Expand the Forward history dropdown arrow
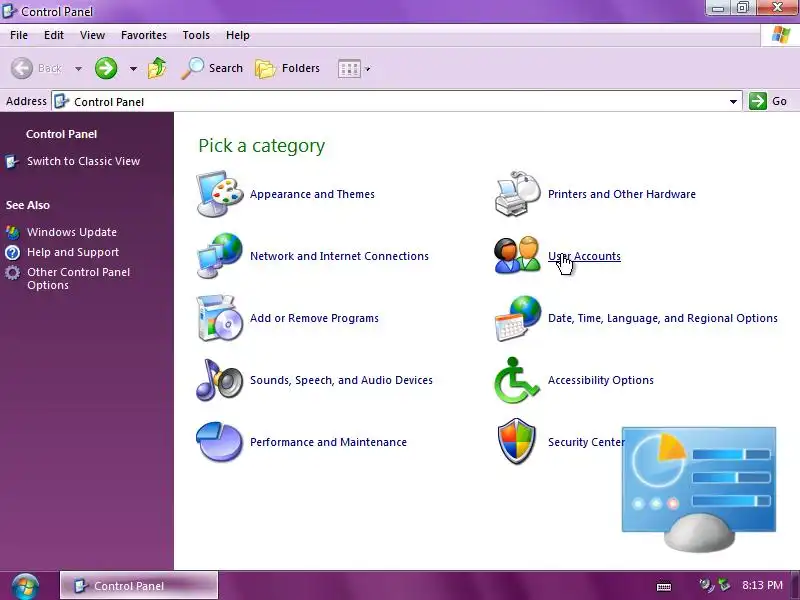 coord(133,68)
